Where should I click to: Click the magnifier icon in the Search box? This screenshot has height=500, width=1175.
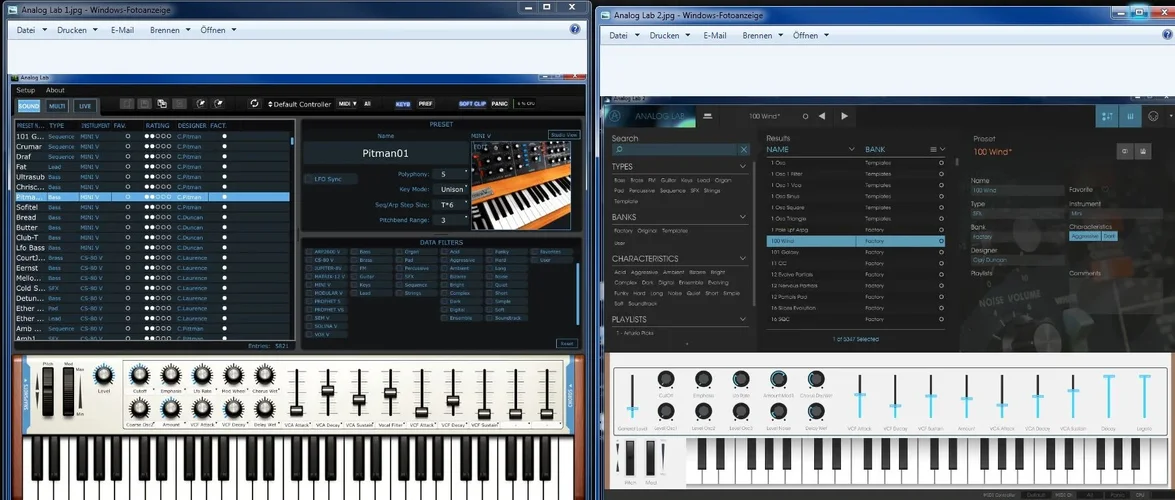pyautogui.click(x=619, y=150)
